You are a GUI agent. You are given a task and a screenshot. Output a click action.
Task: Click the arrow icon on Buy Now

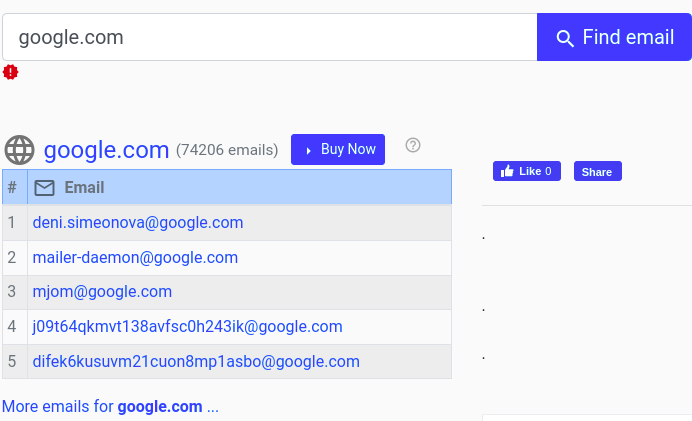pos(308,150)
